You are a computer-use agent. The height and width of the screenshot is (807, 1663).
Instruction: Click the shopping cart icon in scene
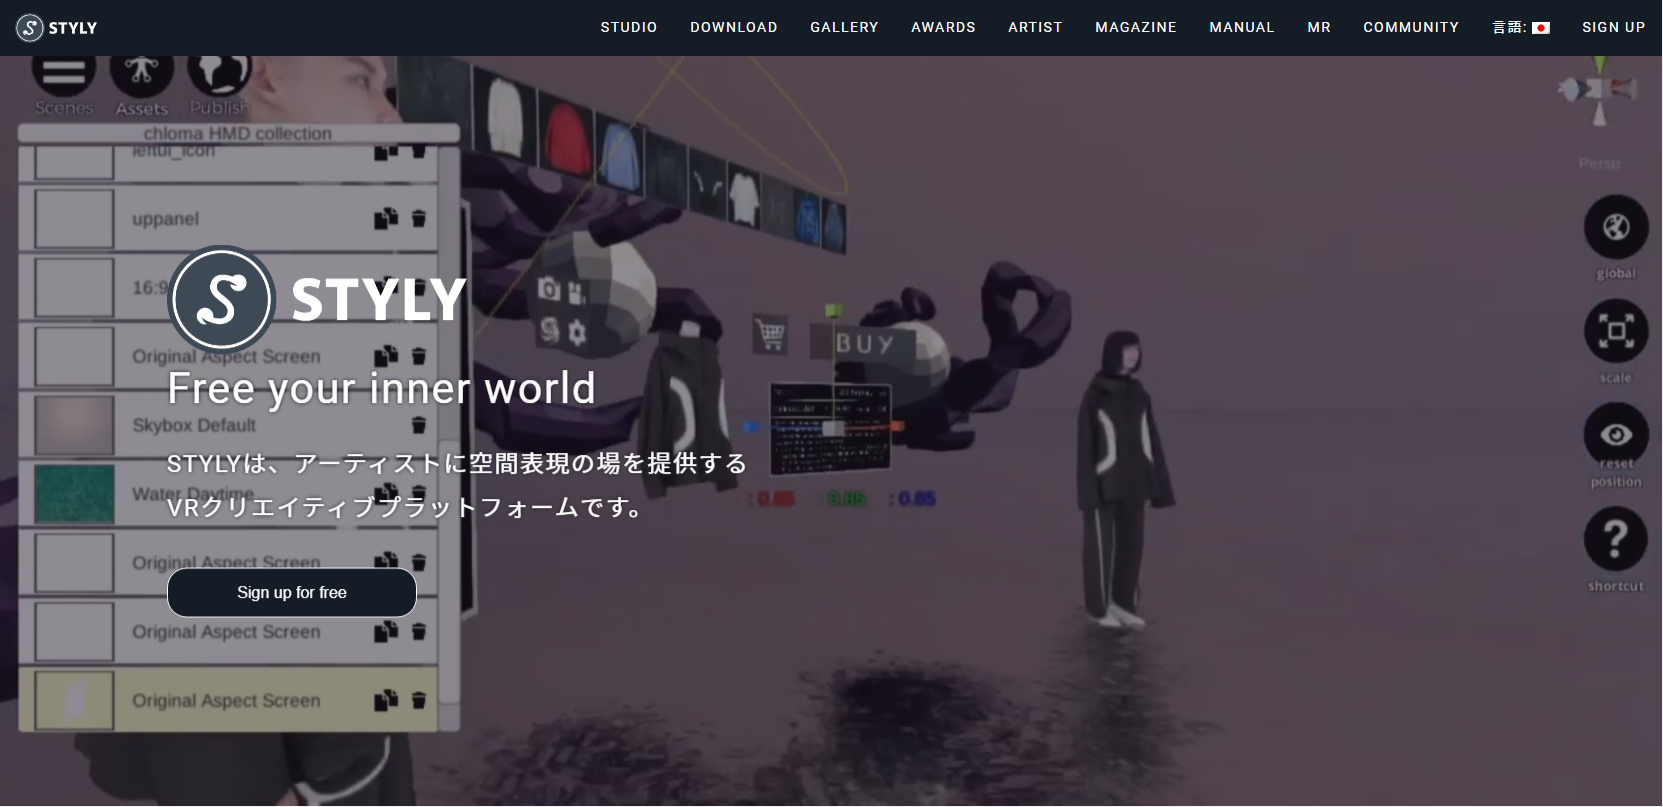point(771,335)
